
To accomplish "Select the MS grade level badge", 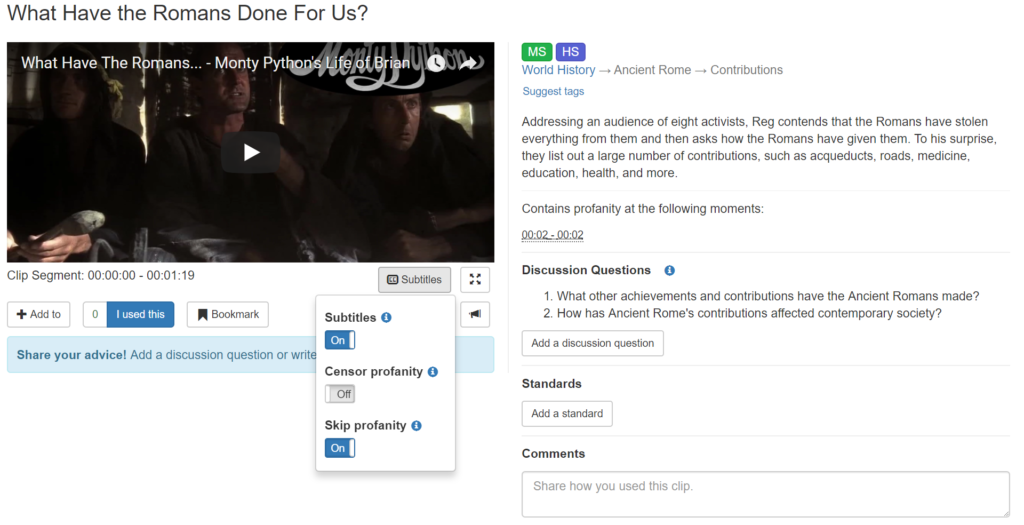I will pos(537,52).
